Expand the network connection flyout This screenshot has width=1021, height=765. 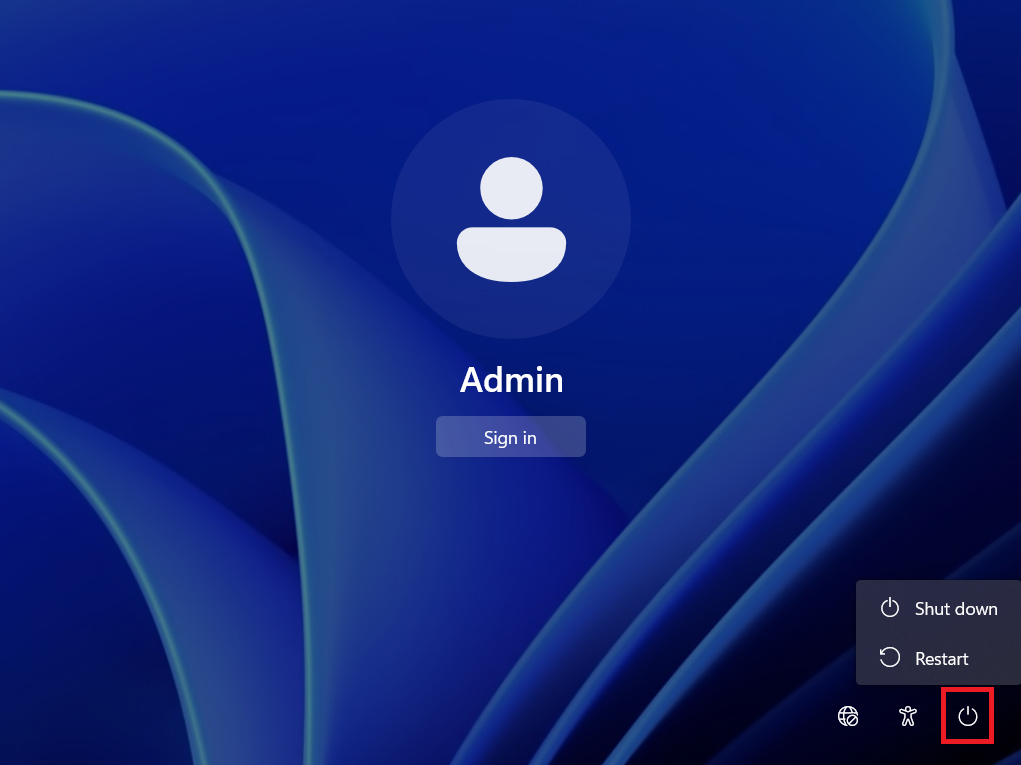tap(848, 716)
